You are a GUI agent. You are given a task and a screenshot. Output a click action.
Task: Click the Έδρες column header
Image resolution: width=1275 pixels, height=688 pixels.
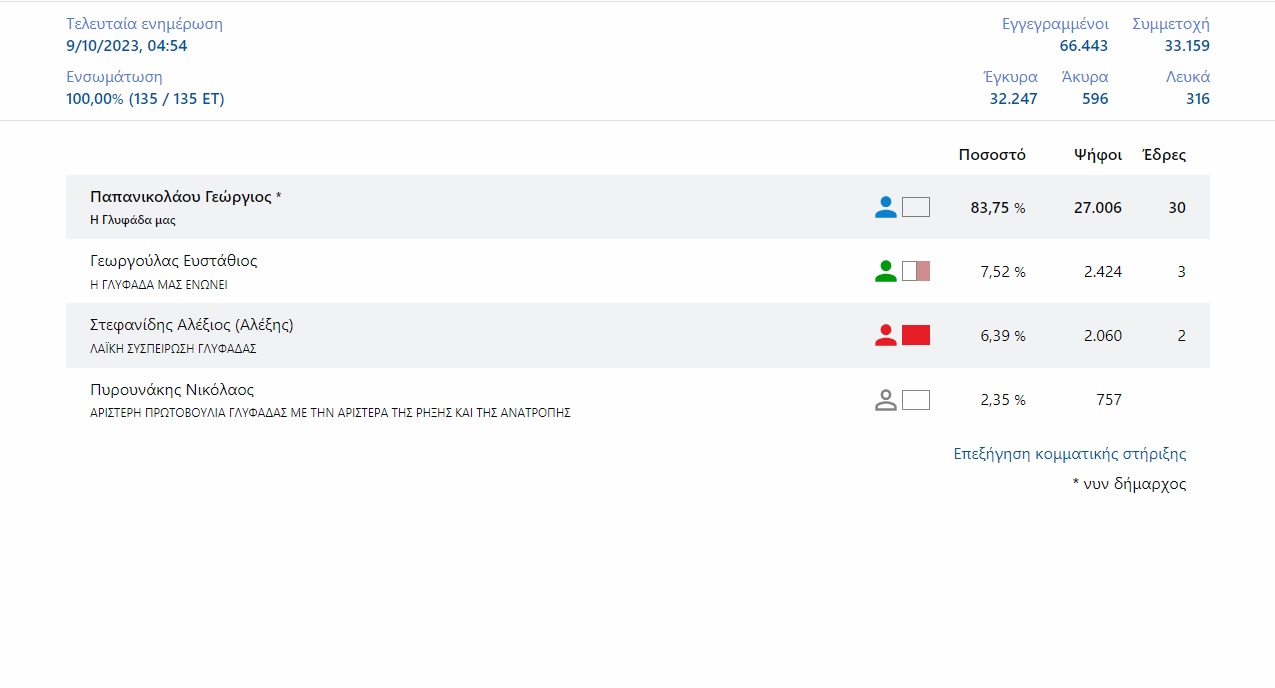pos(1164,155)
